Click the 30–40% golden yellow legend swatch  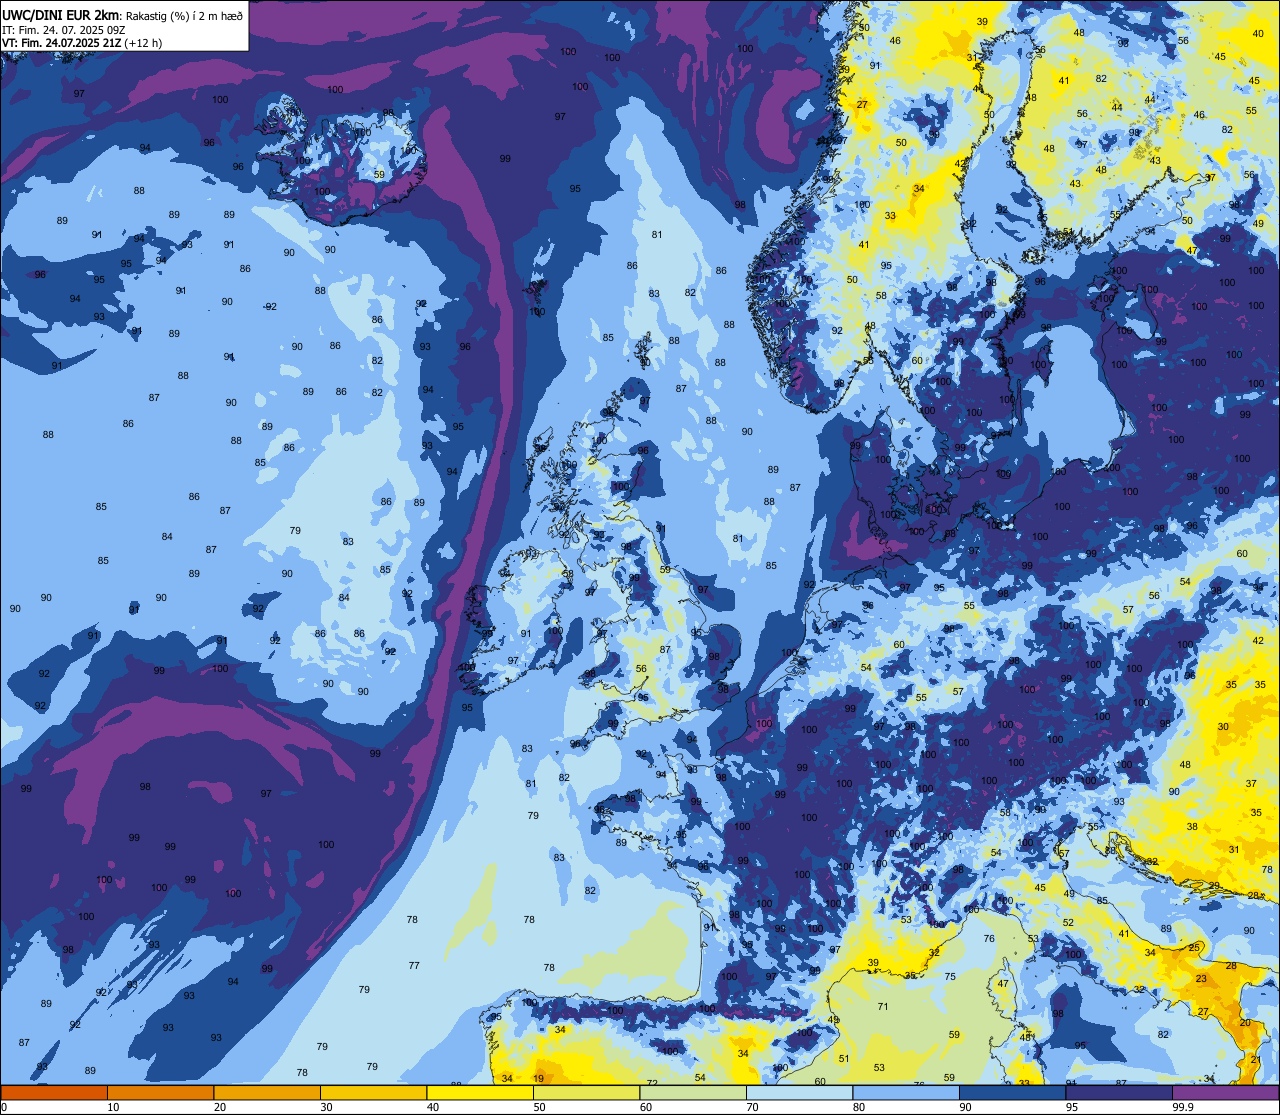click(x=373, y=1093)
